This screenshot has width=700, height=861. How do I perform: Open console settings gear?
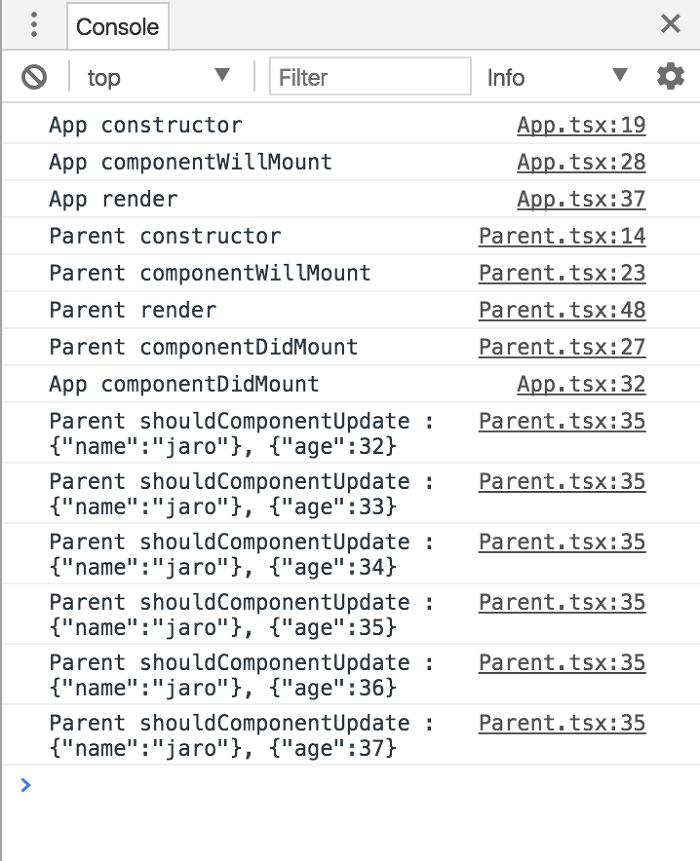tap(670, 76)
